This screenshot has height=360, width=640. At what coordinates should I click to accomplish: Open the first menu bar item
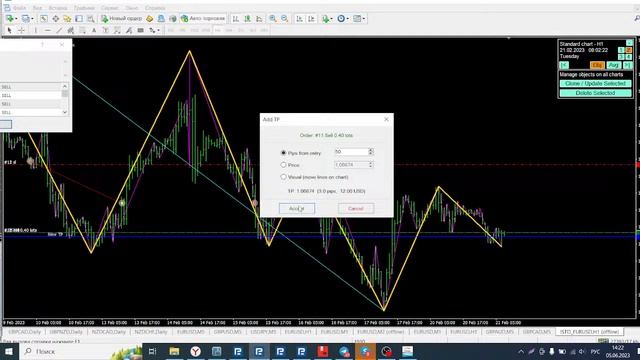19,8
